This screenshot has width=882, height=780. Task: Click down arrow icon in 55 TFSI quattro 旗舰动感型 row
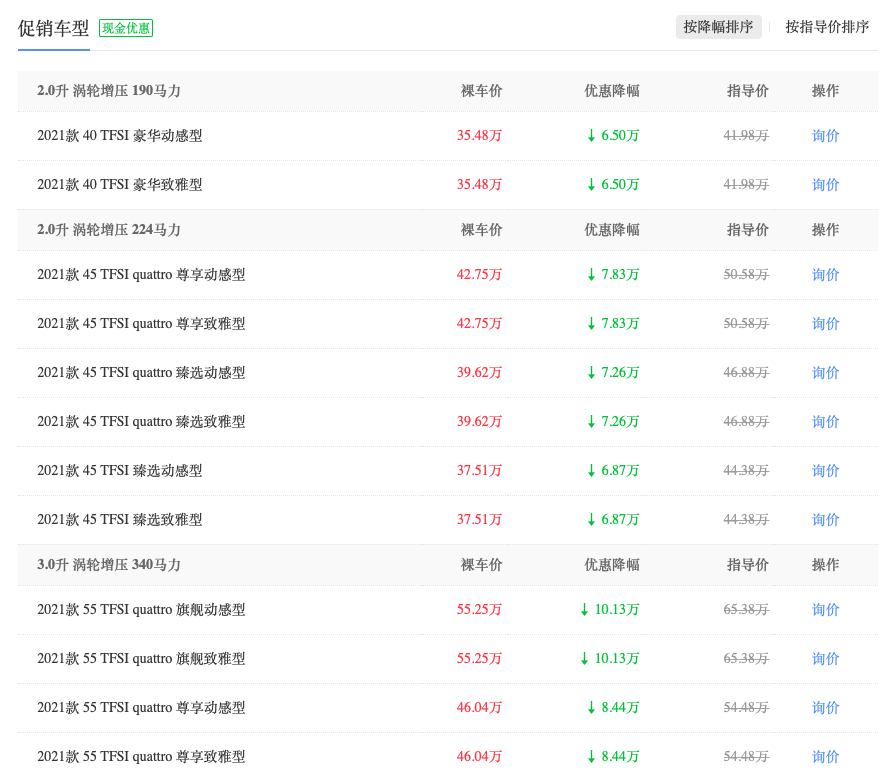(584, 610)
